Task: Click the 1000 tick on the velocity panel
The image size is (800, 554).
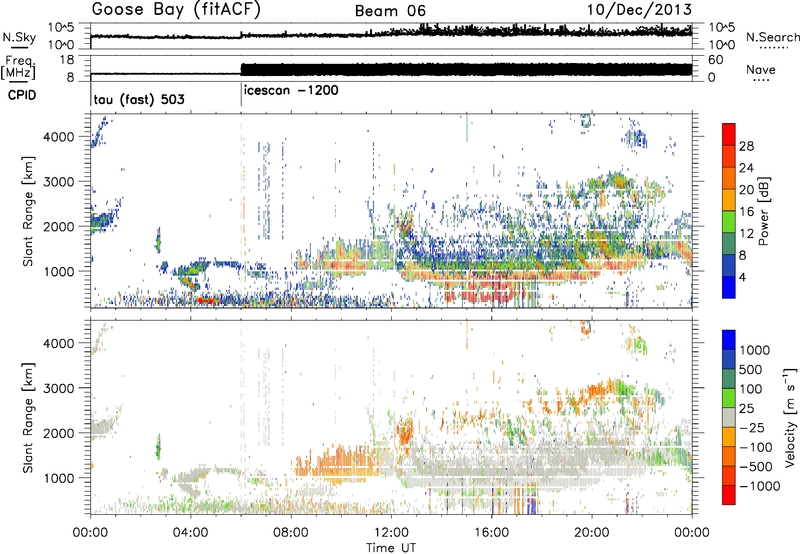Action: coord(60,478)
